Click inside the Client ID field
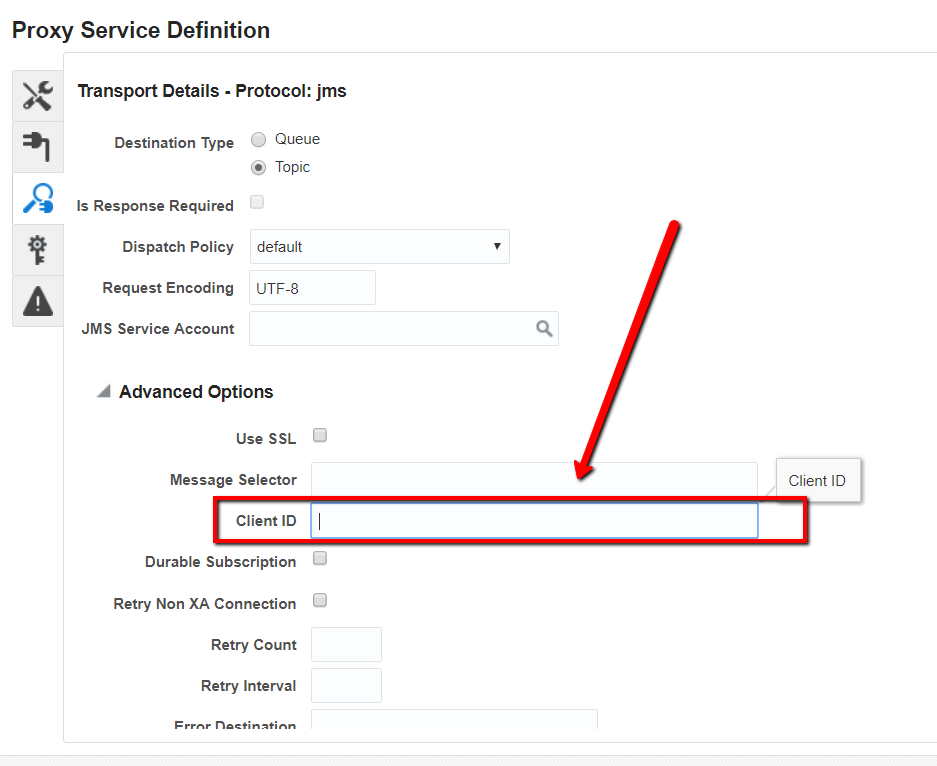 point(534,519)
